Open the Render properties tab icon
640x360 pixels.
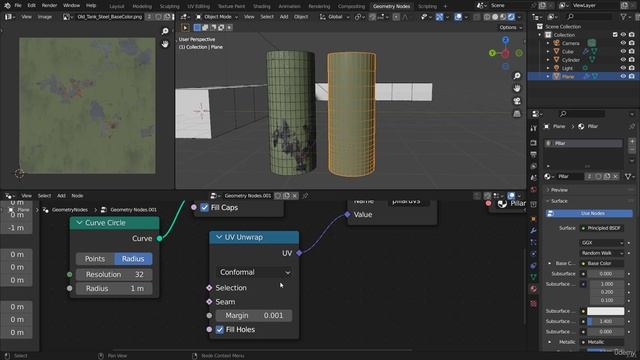pos(533,143)
